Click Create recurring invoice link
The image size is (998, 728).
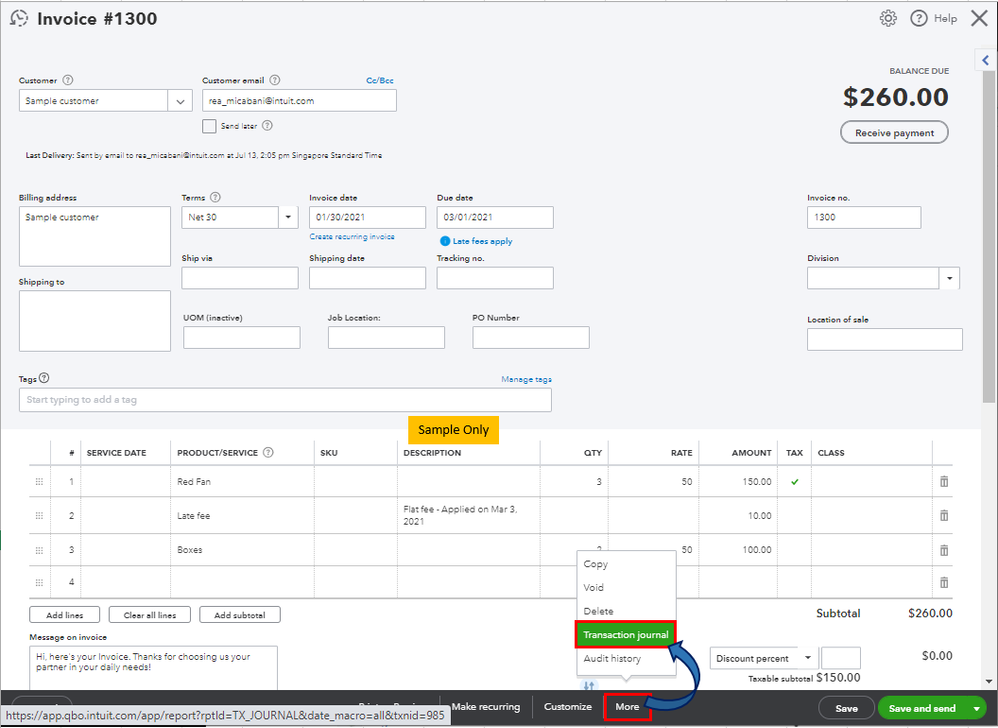pyautogui.click(x=352, y=237)
